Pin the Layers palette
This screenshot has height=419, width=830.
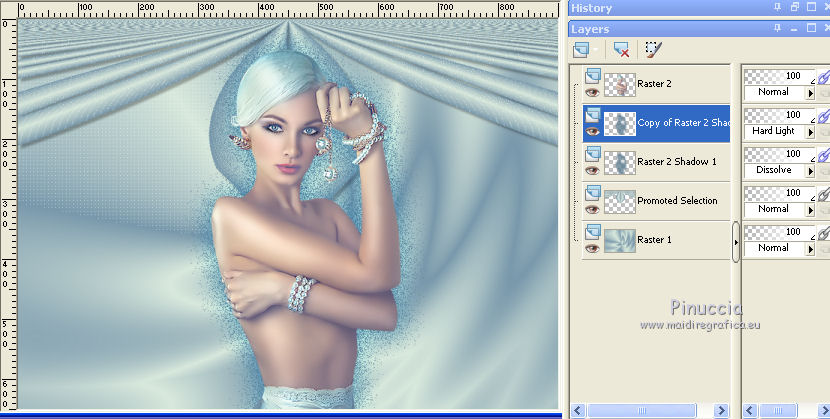pyautogui.click(x=778, y=28)
